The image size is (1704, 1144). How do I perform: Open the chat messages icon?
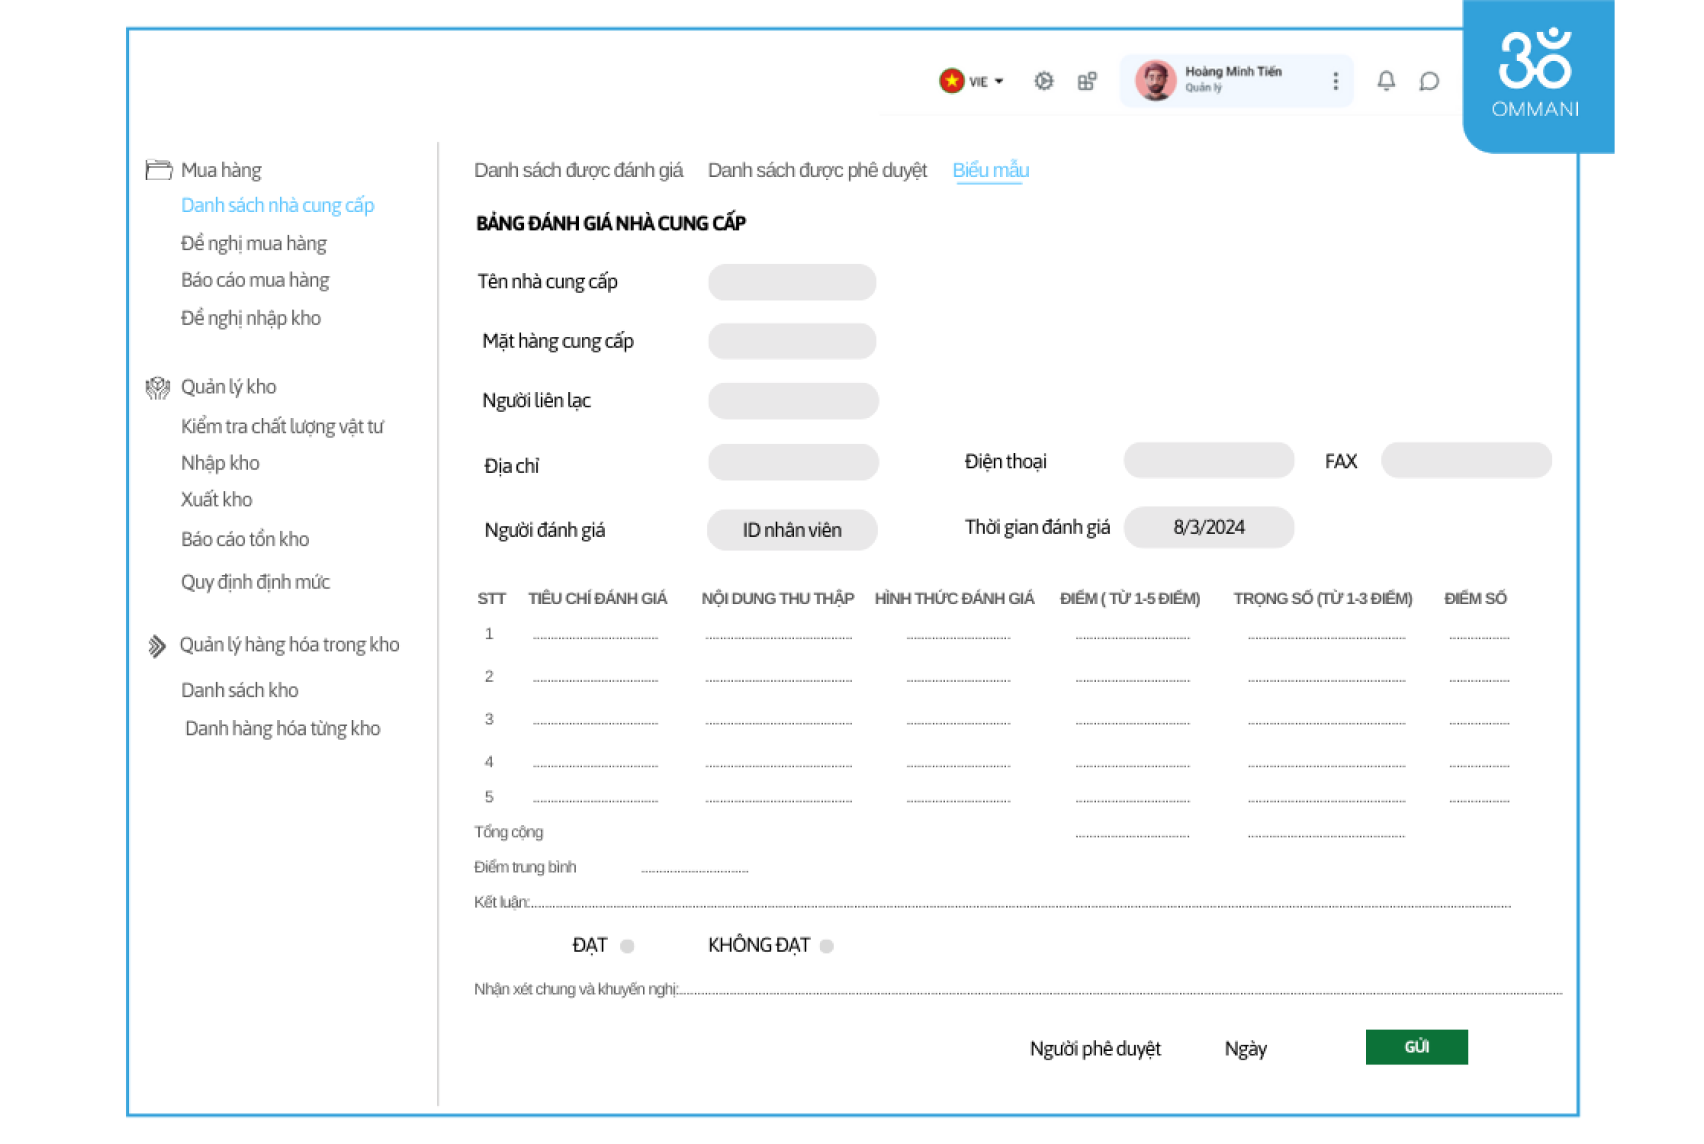coord(1429,81)
